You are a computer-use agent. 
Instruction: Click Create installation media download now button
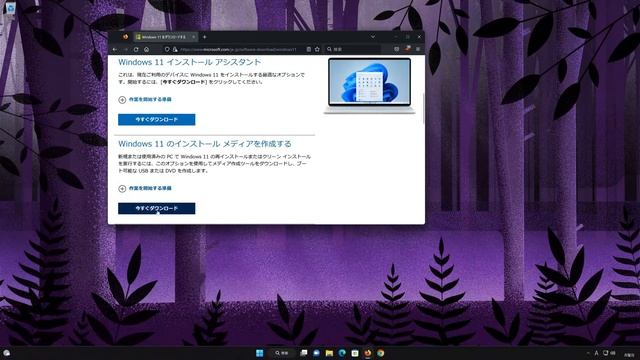pyautogui.click(x=157, y=209)
